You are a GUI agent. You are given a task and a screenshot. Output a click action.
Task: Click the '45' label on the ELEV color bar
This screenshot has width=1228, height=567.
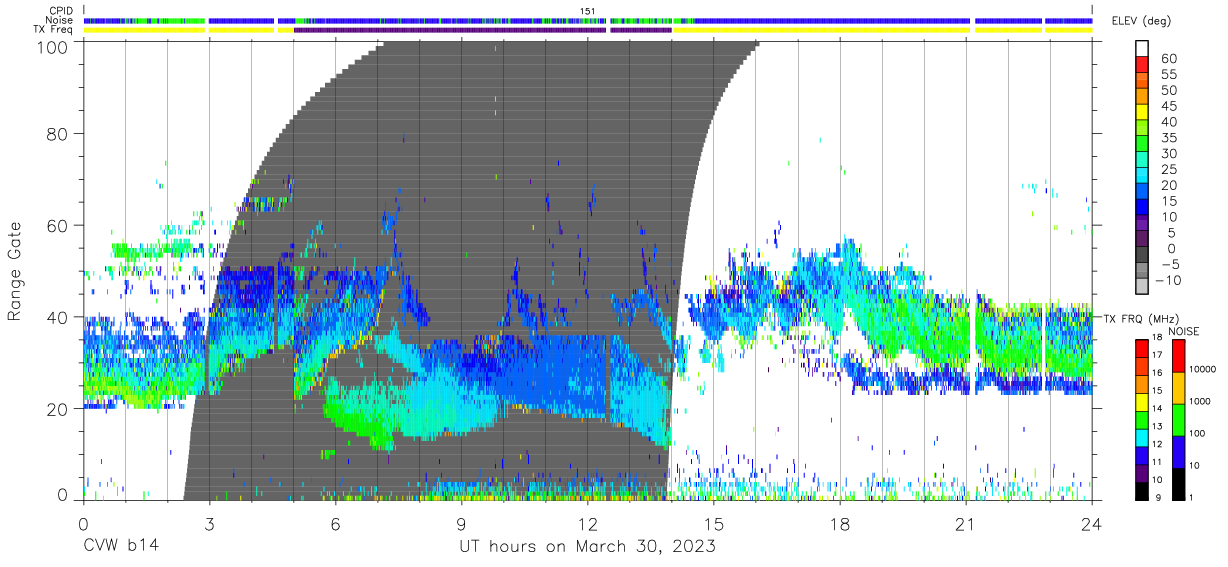pos(1168,106)
